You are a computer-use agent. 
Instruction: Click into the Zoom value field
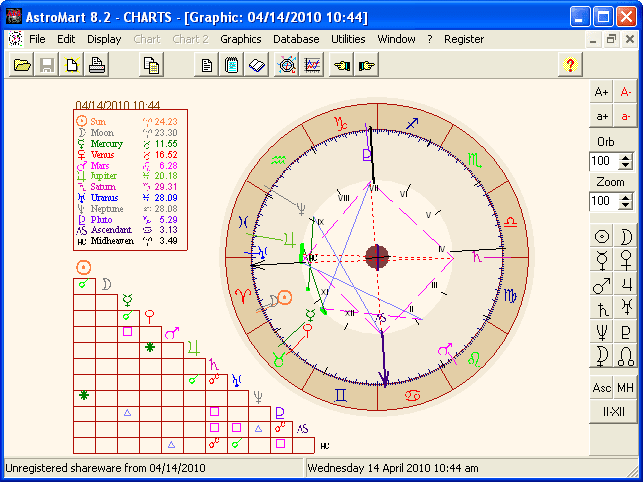point(604,201)
